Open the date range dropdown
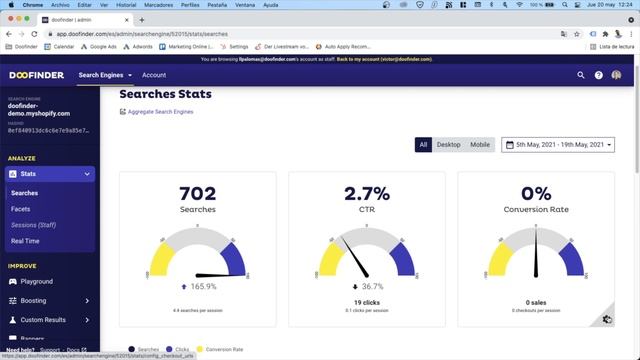The height and width of the screenshot is (360, 640). 558,145
